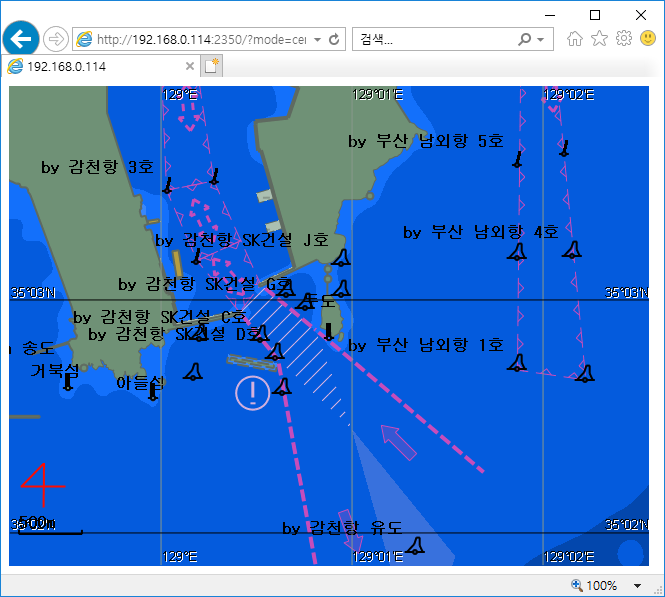Click the 부산 남외항 5호 label
The image size is (665, 597).
click(425, 141)
